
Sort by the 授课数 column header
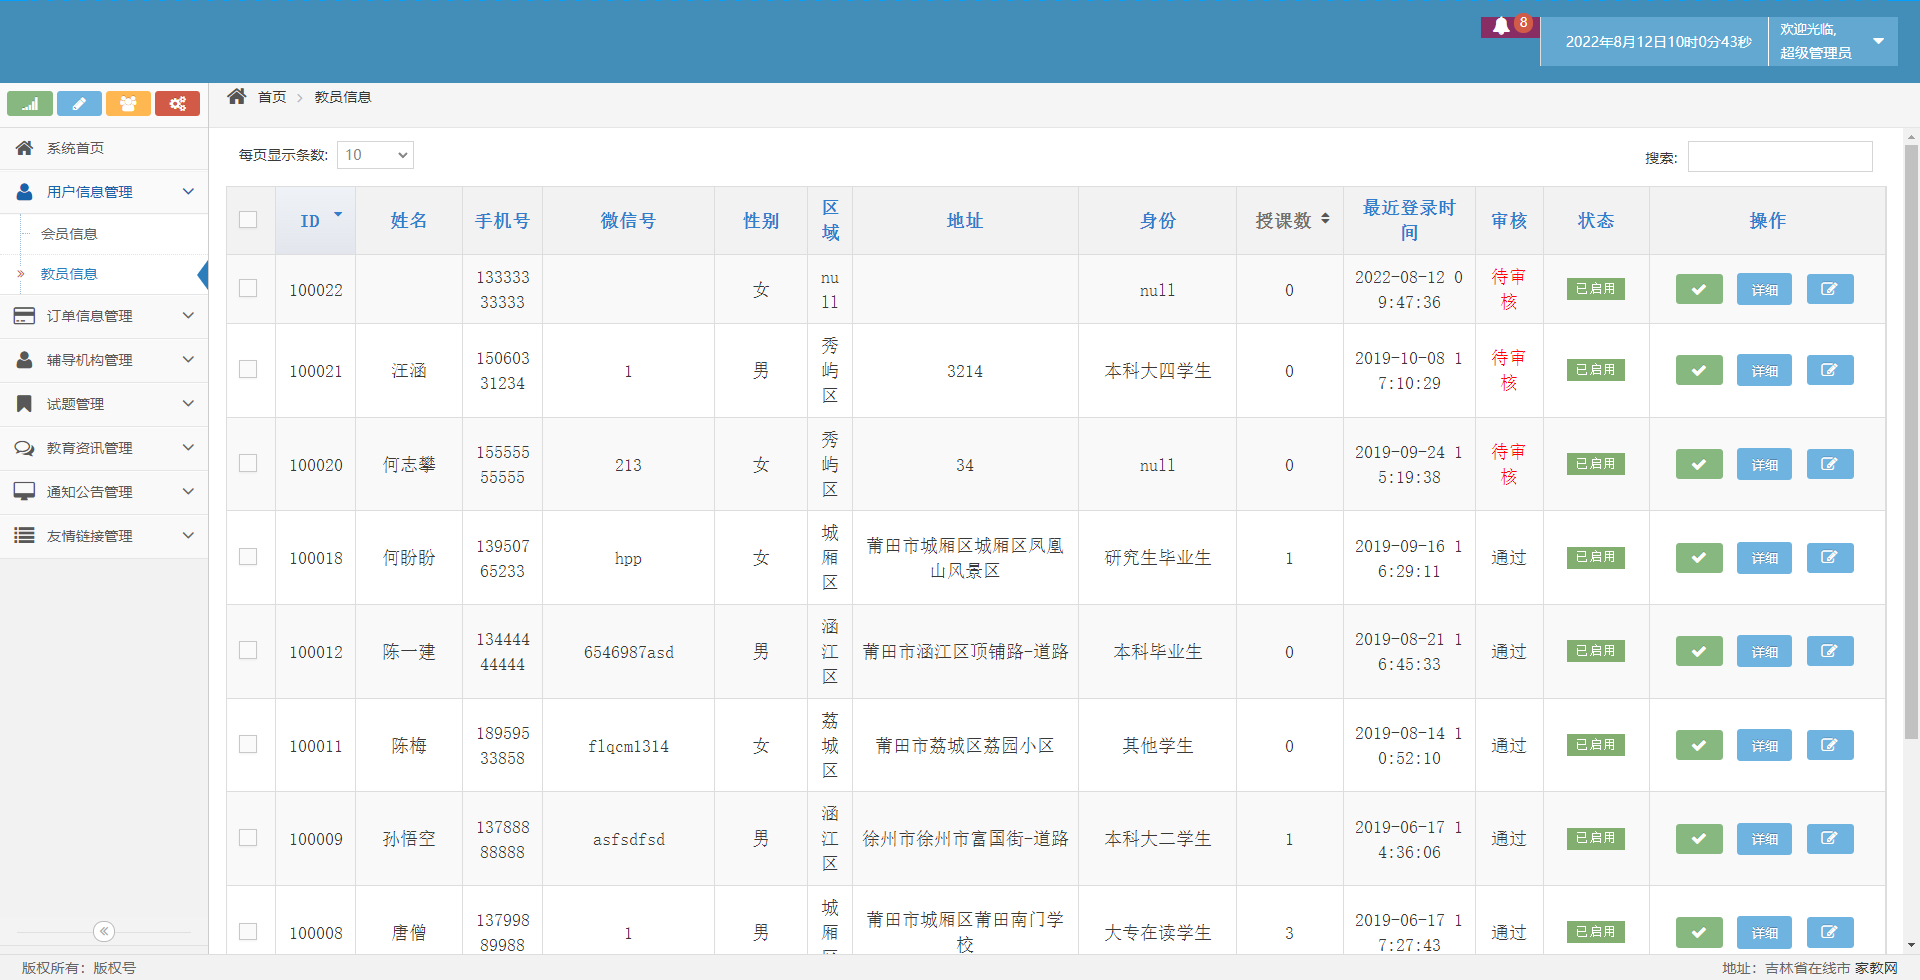pyautogui.click(x=1290, y=220)
